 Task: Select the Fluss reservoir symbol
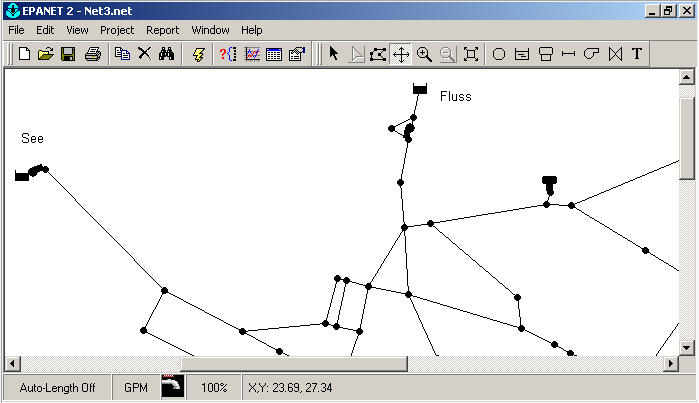point(419,89)
